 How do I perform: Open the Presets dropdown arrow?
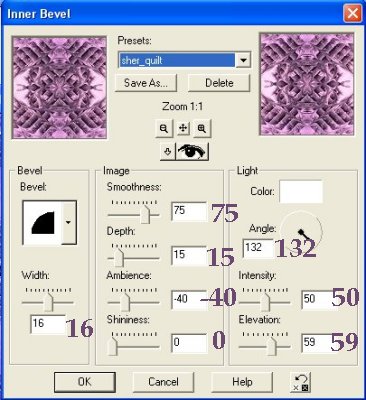(x=243, y=60)
